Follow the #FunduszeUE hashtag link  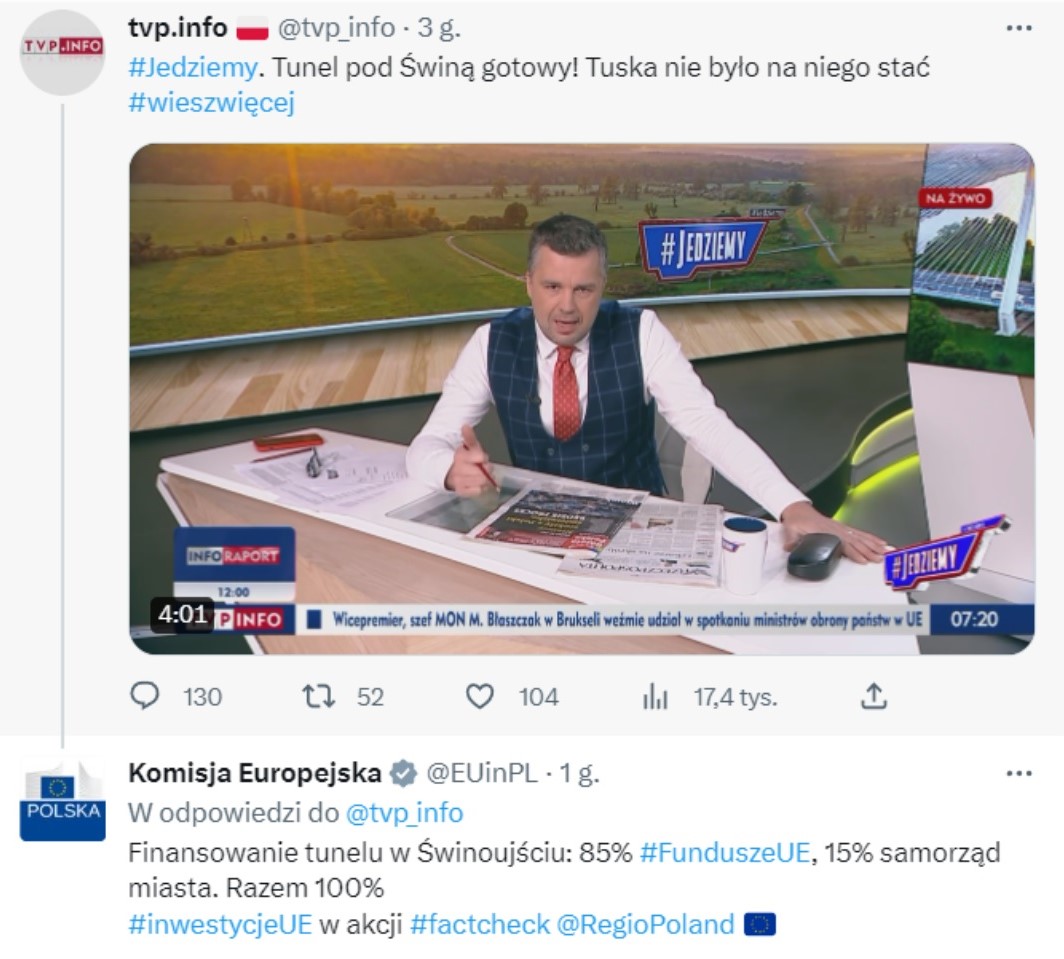[725, 852]
